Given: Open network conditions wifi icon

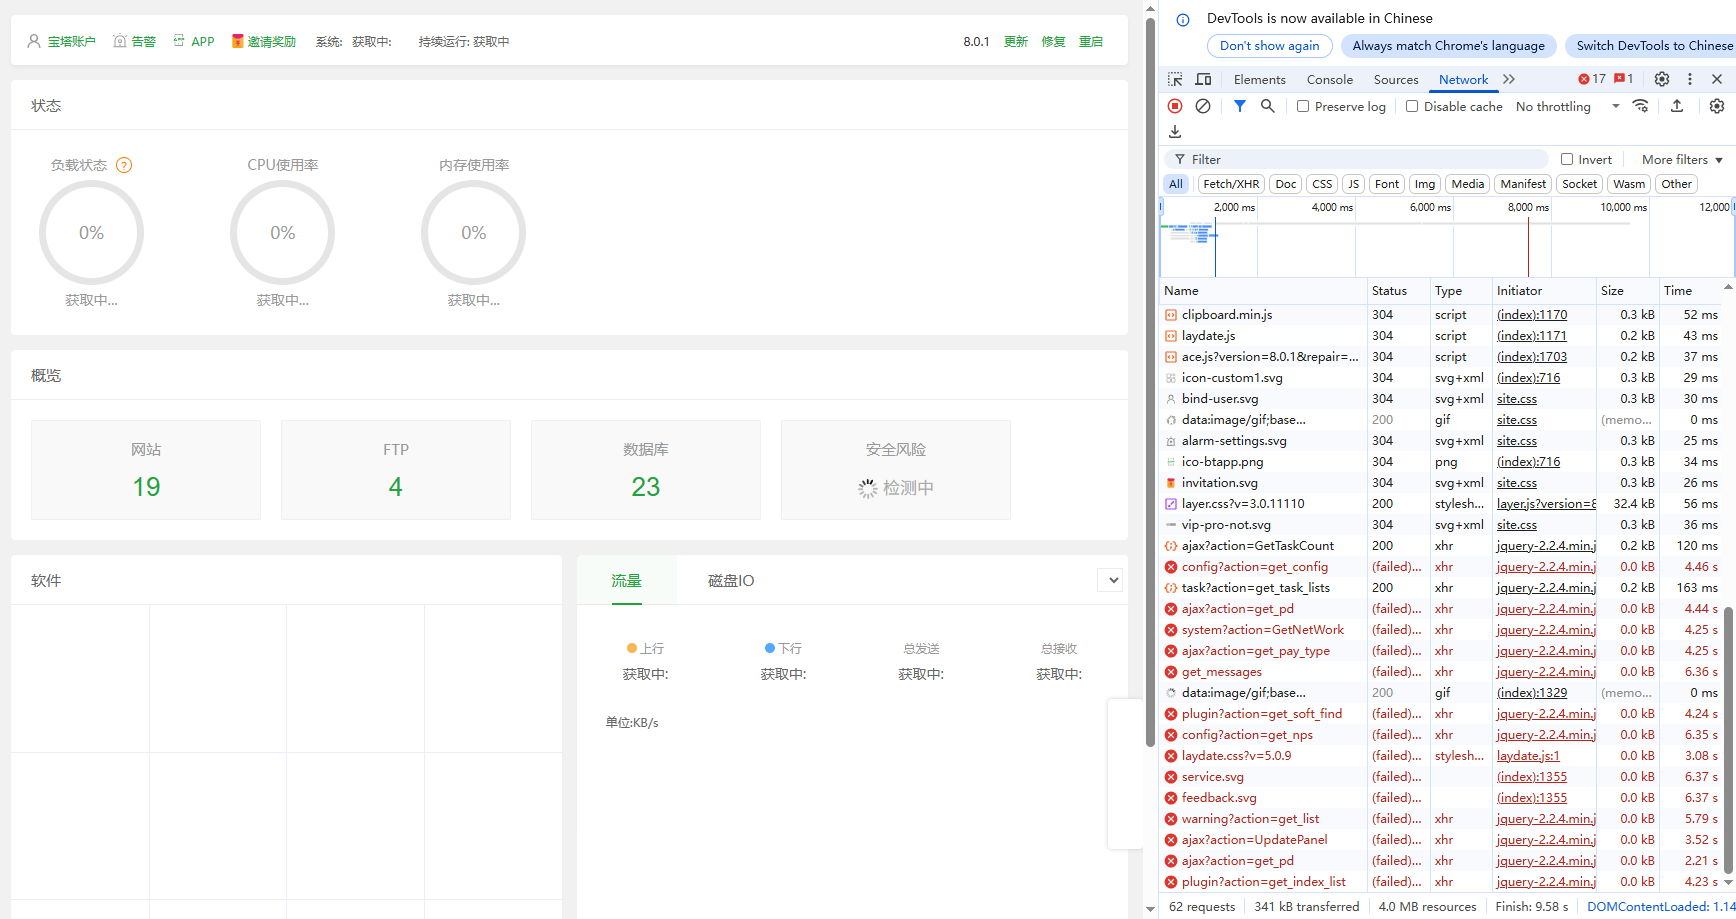Looking at the screenshot, I should point(1640,106).
